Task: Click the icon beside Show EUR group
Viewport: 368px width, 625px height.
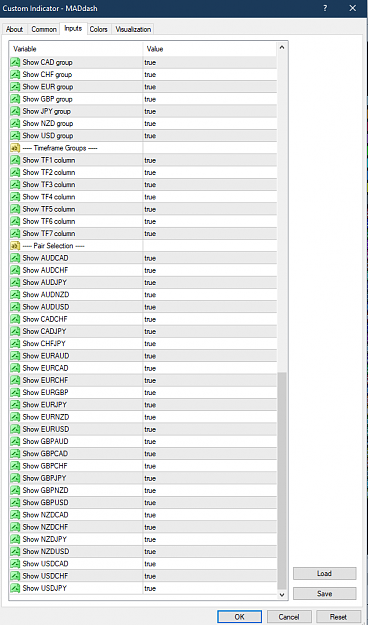Action: click(15, 86)
